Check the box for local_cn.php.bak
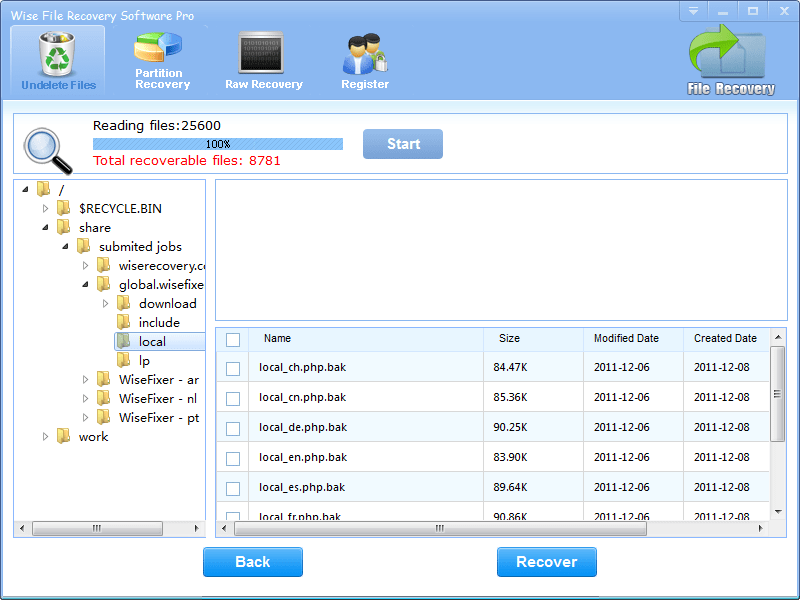This screenshot has width=800, height=600. (233, 398)
